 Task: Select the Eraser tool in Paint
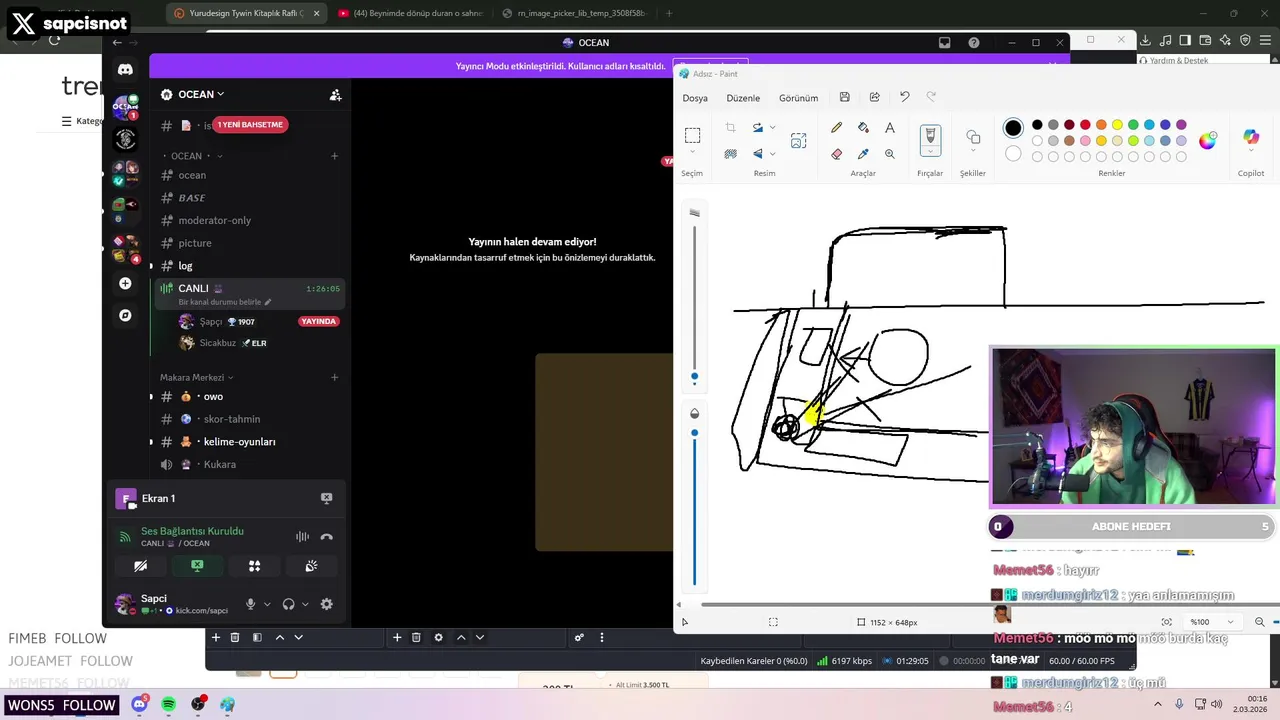(836, 154)
